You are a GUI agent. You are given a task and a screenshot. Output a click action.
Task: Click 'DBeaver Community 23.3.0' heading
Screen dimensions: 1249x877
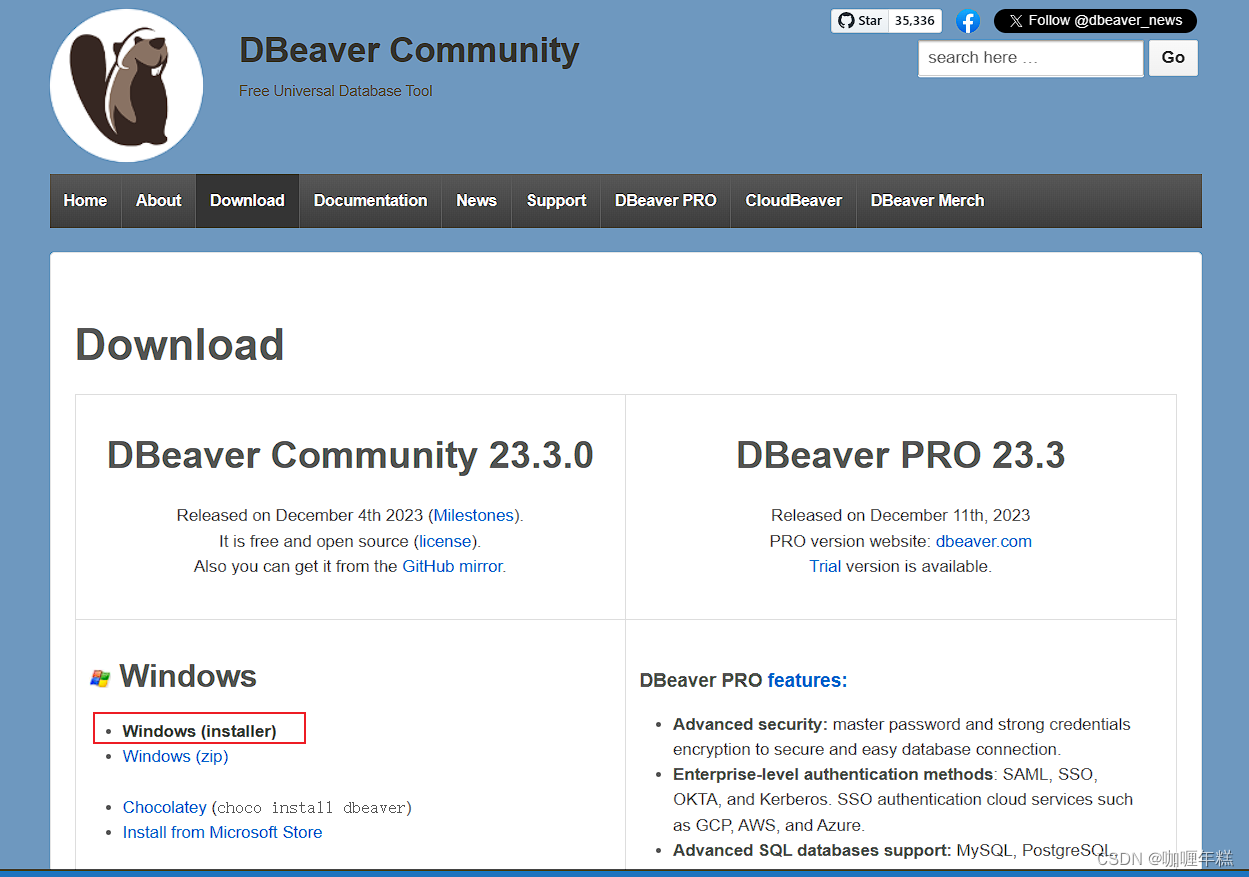350,455
